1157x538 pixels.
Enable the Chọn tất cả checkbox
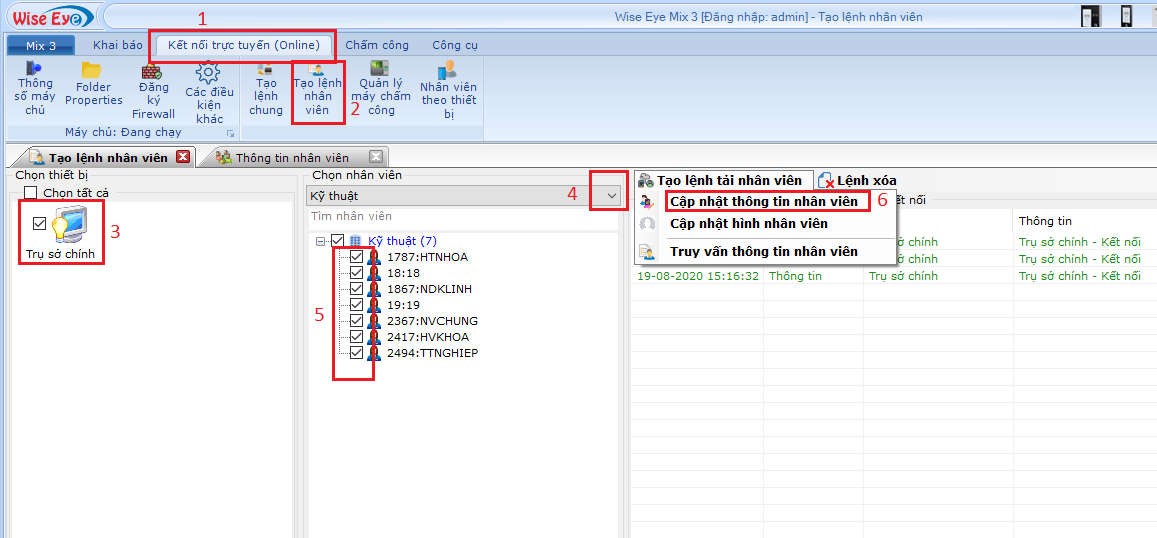(31, 193)
